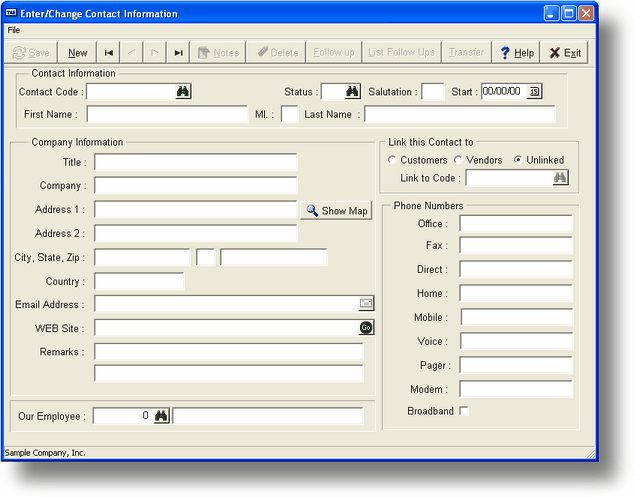Click the State input field
This screenshot has width=634, height=497.
205,257
